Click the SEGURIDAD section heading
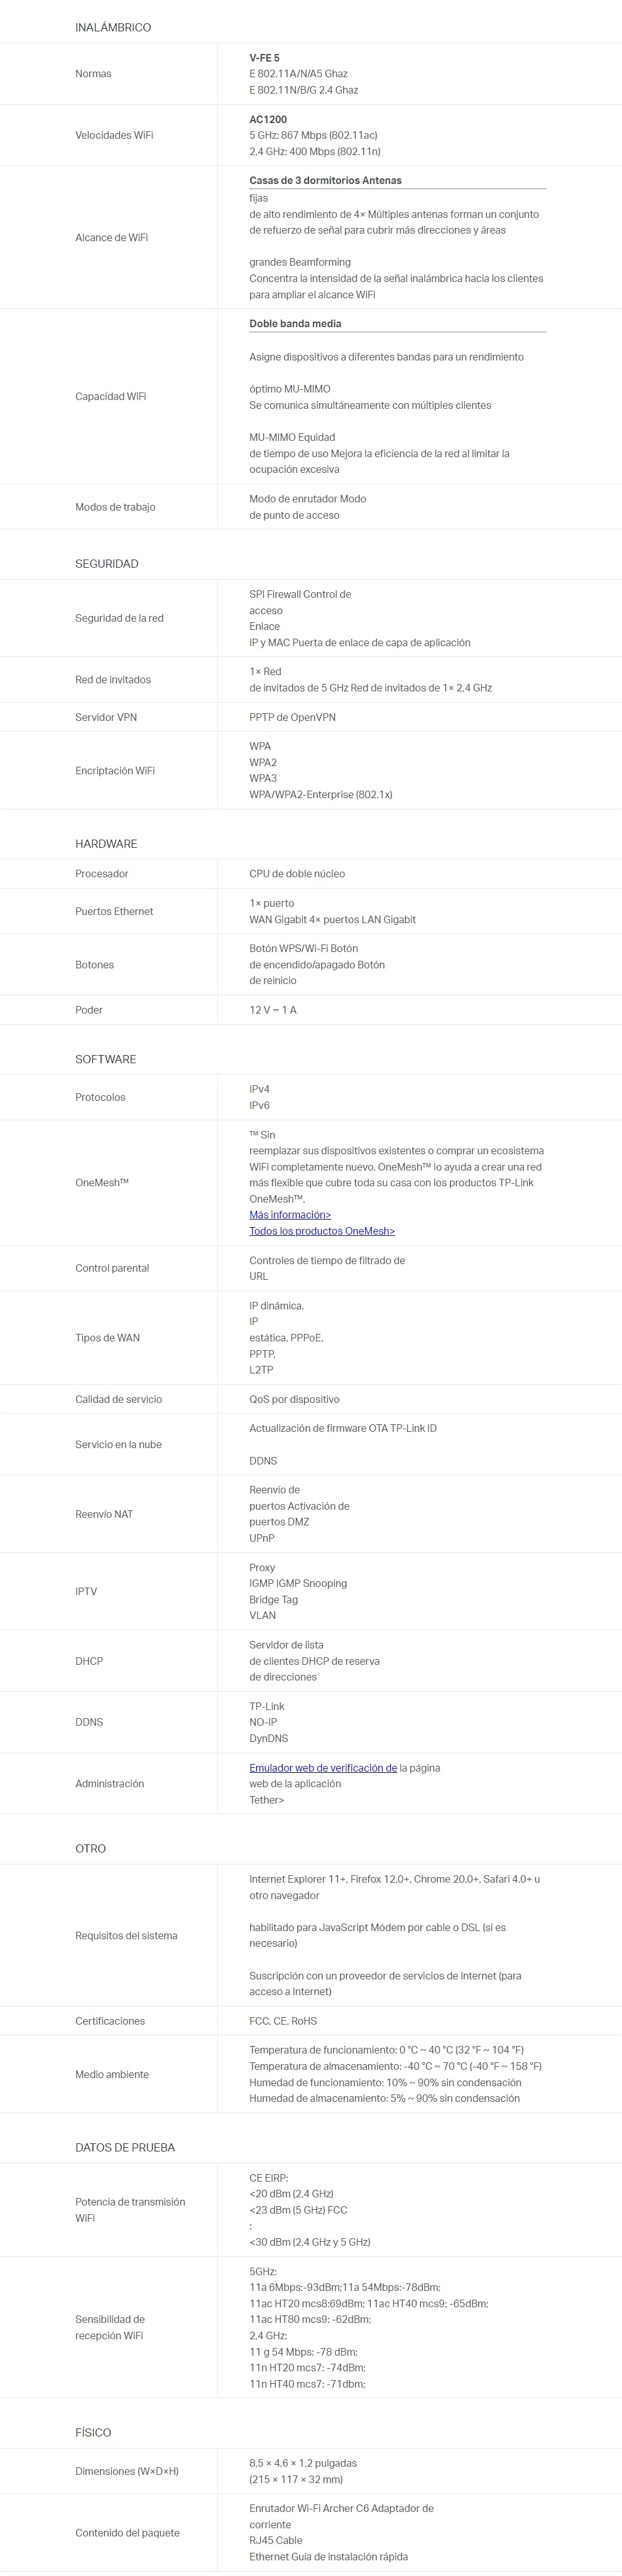The image size is (622, 2576). click(107, 564)
